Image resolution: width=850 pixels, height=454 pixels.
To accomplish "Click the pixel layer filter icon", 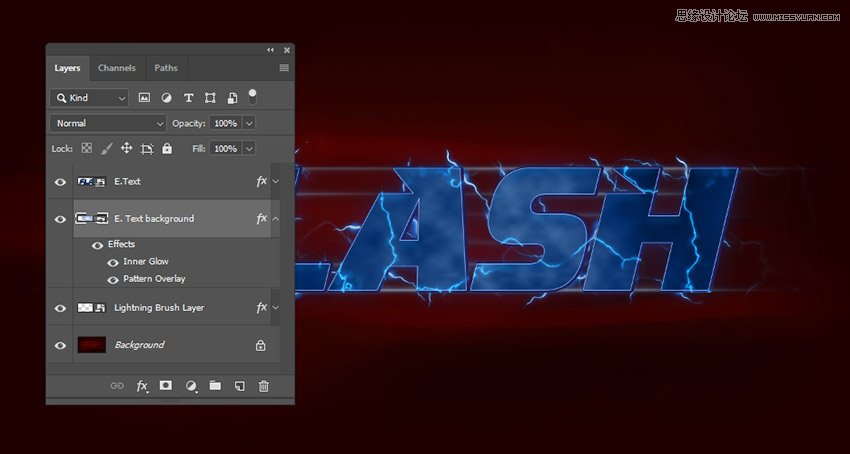I will [144, 98].
